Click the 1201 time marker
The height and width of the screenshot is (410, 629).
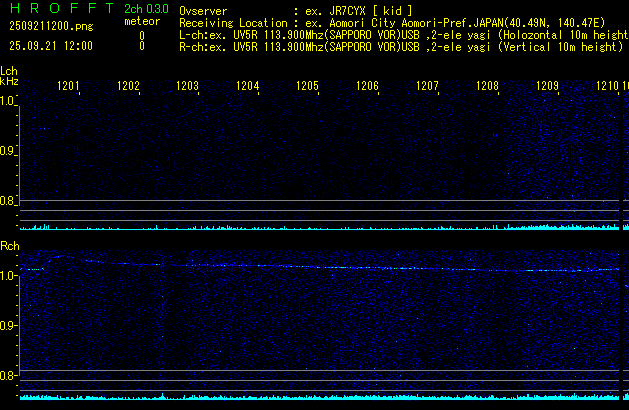69,87
